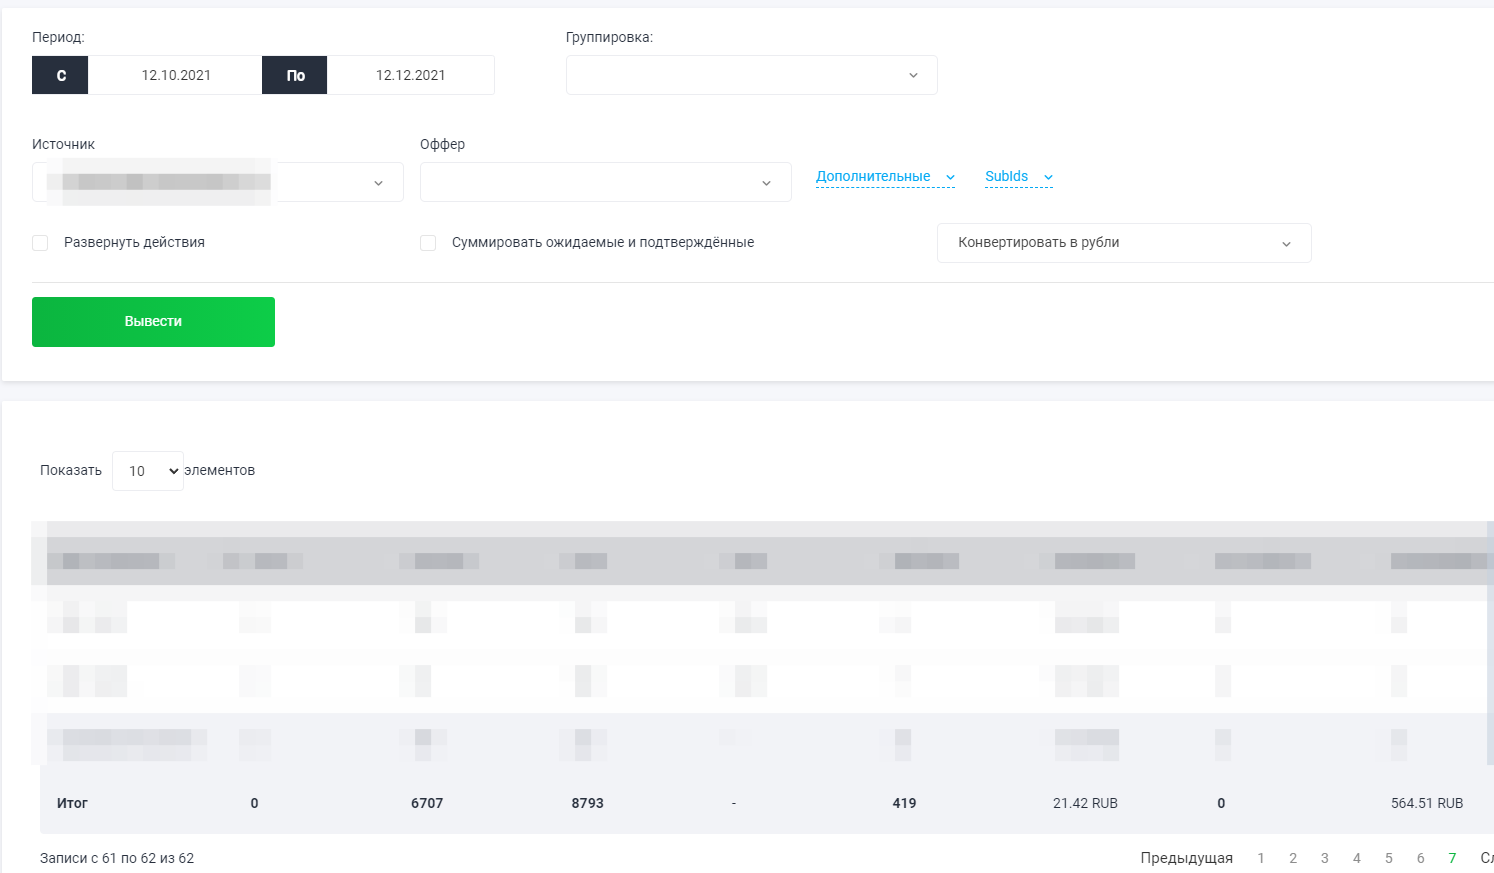
Task: Click the total value 6707
Action: [x=427, y=803]
